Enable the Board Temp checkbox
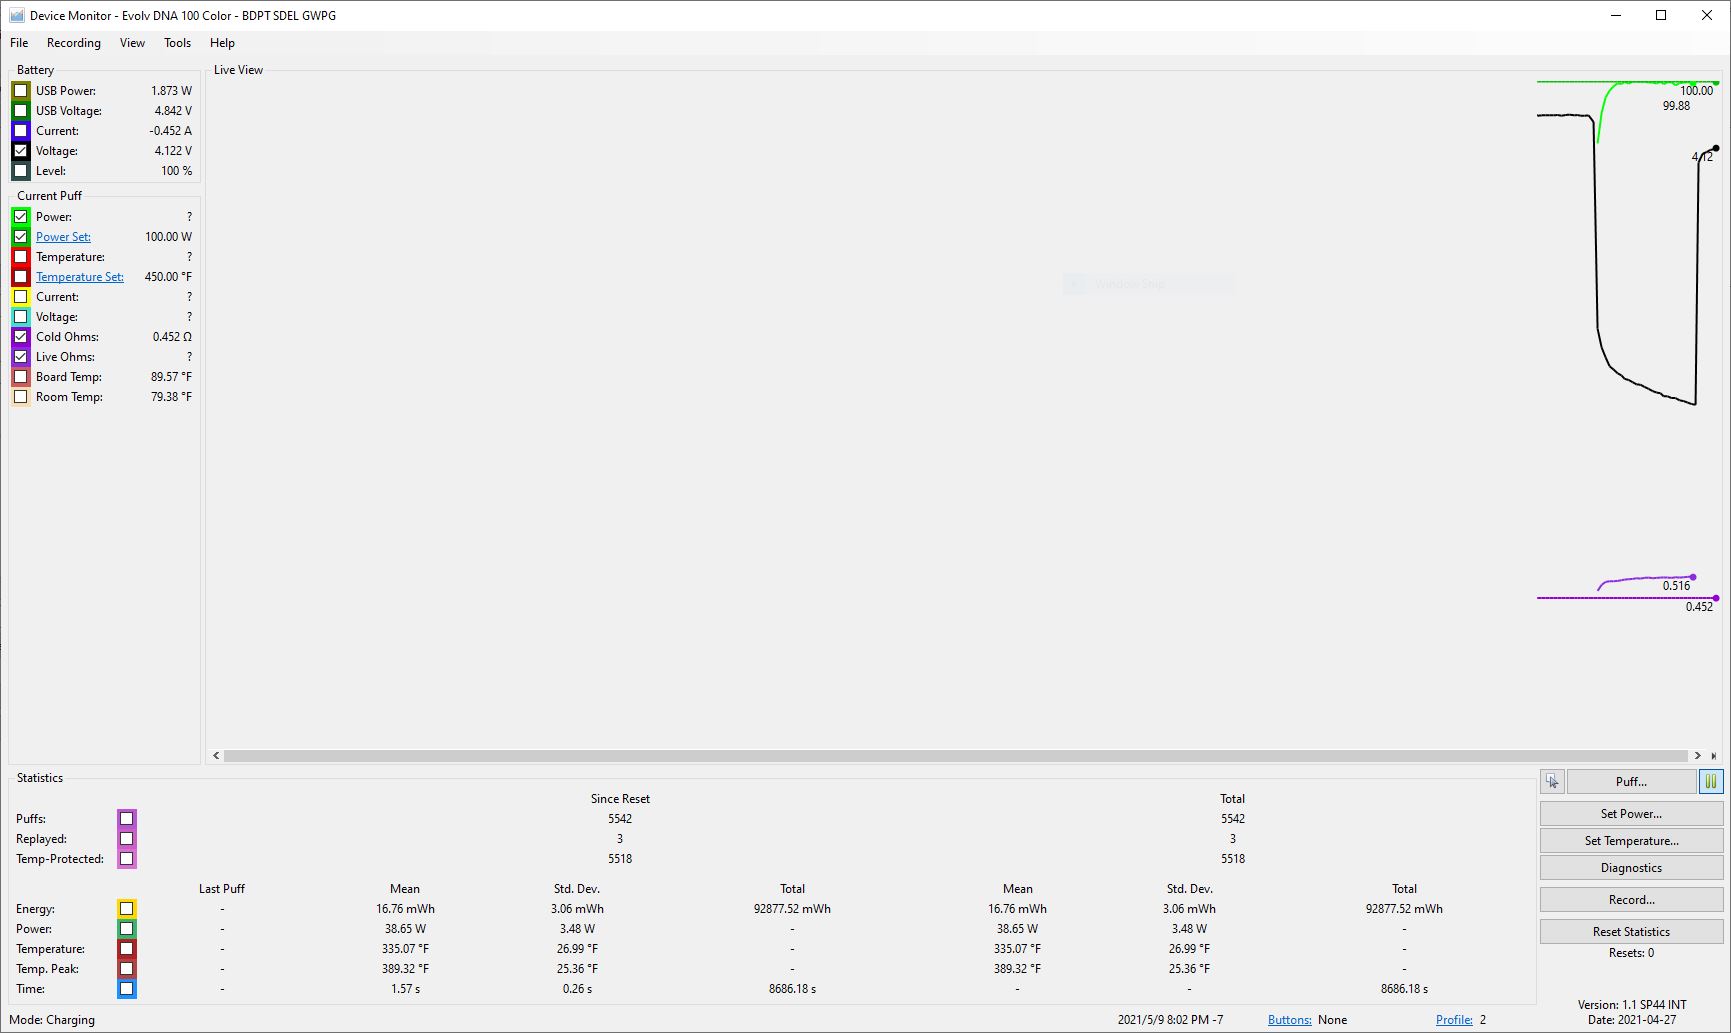 pos(21,377)
